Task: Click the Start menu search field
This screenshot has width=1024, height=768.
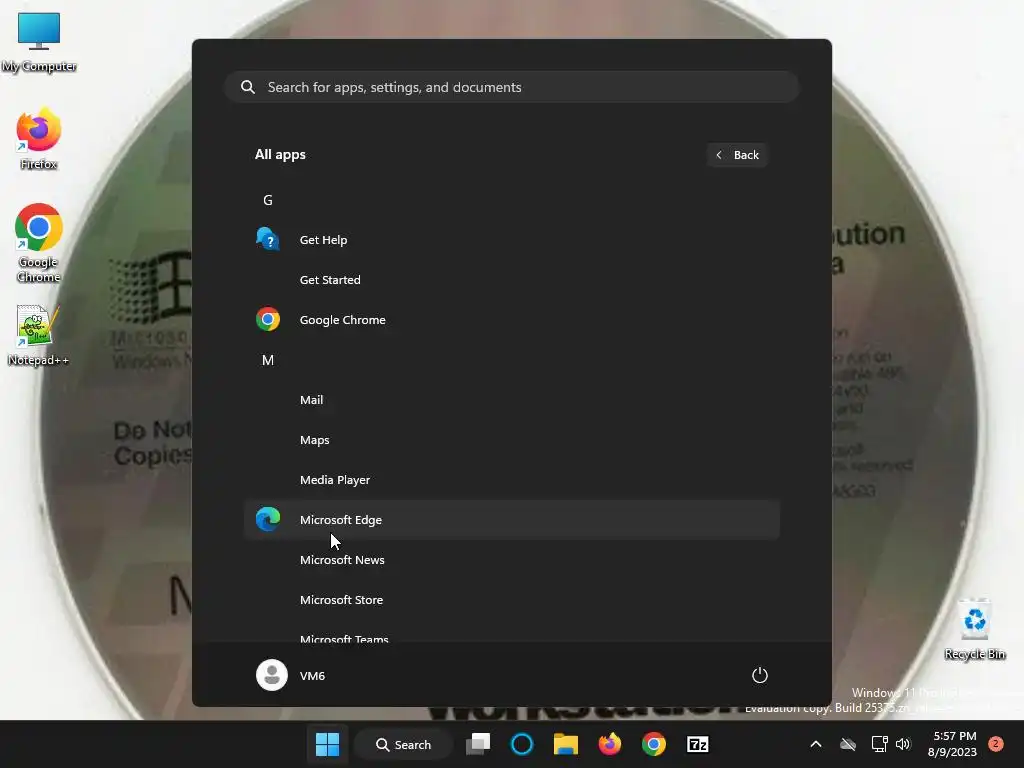Action: pyautogui.click(x=511, y=87)
